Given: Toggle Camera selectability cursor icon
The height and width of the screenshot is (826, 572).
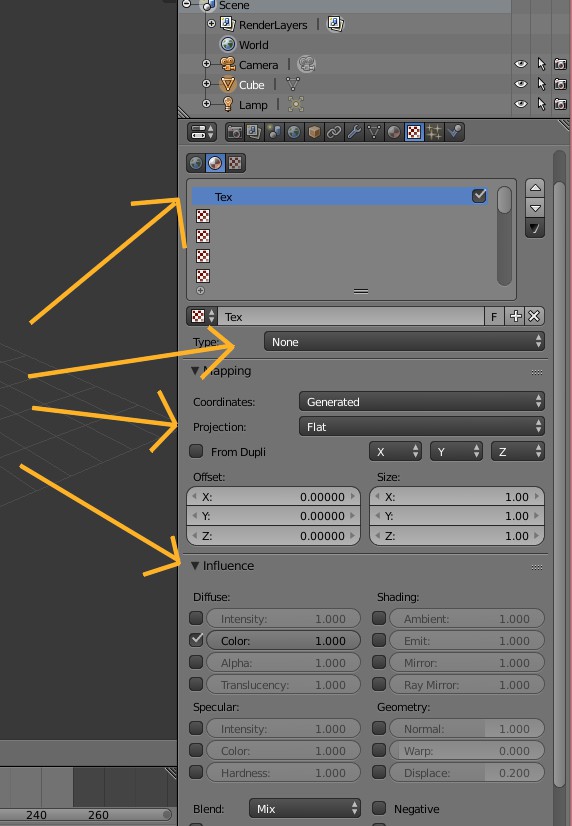Looking at the screenshot, I should point(541,64).
